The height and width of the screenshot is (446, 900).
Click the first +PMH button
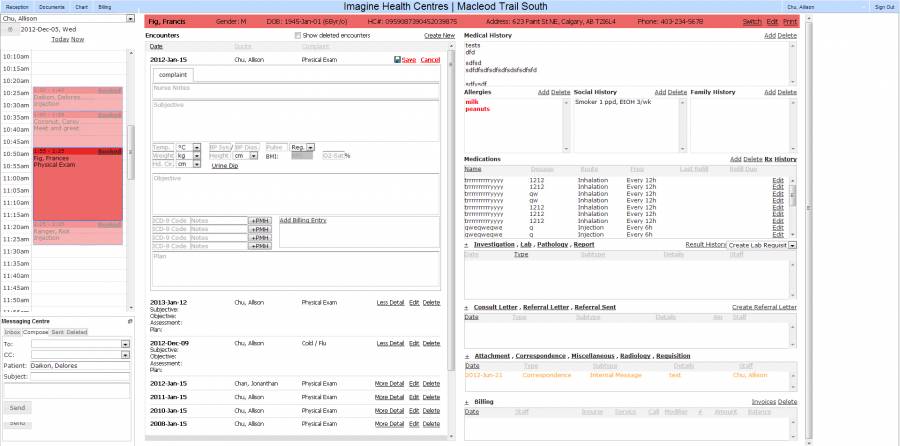[x=260, y=220]
